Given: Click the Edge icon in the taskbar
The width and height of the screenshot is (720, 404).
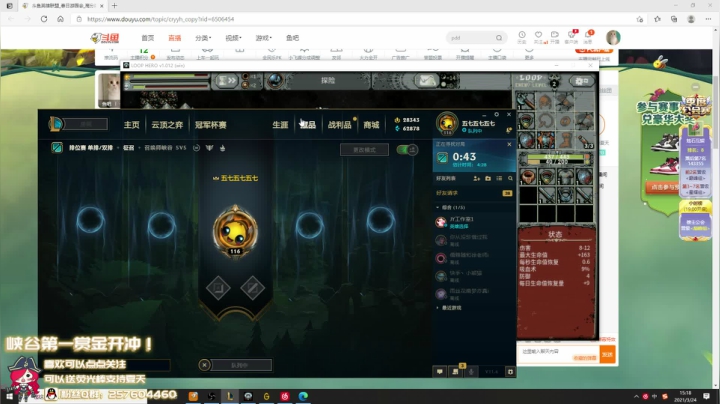Looking at the screenshot, I should click(x=303, y=396).
